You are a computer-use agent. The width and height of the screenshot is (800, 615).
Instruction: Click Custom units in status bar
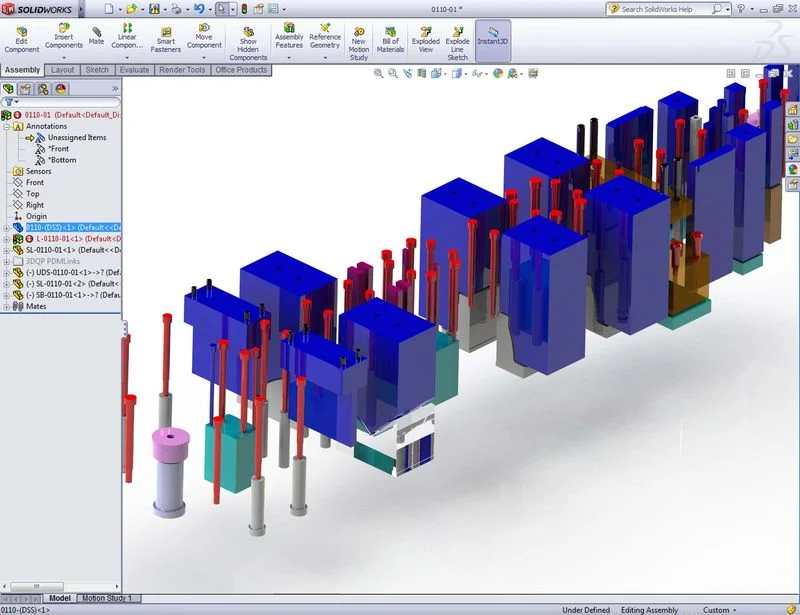716,609
